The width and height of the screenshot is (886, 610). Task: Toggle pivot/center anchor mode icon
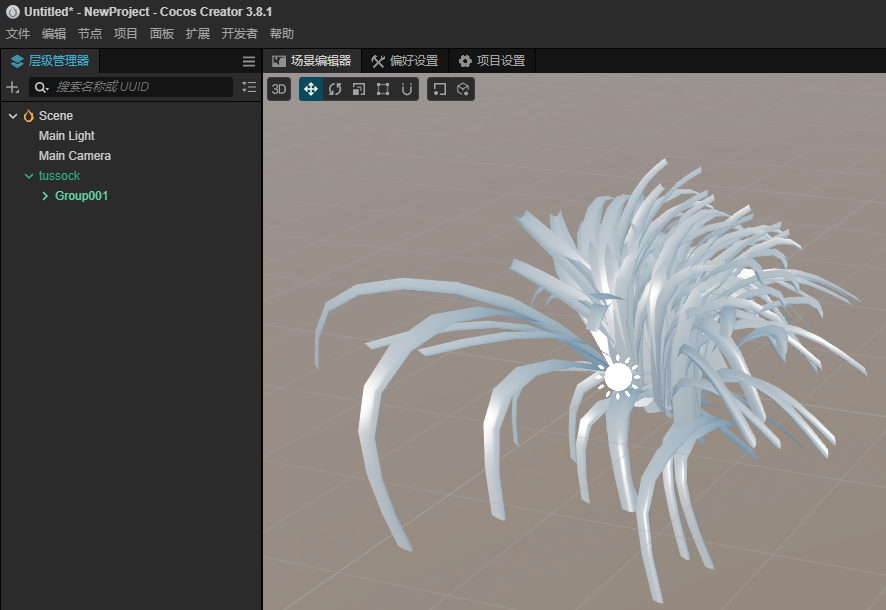[x=439, y=89]
